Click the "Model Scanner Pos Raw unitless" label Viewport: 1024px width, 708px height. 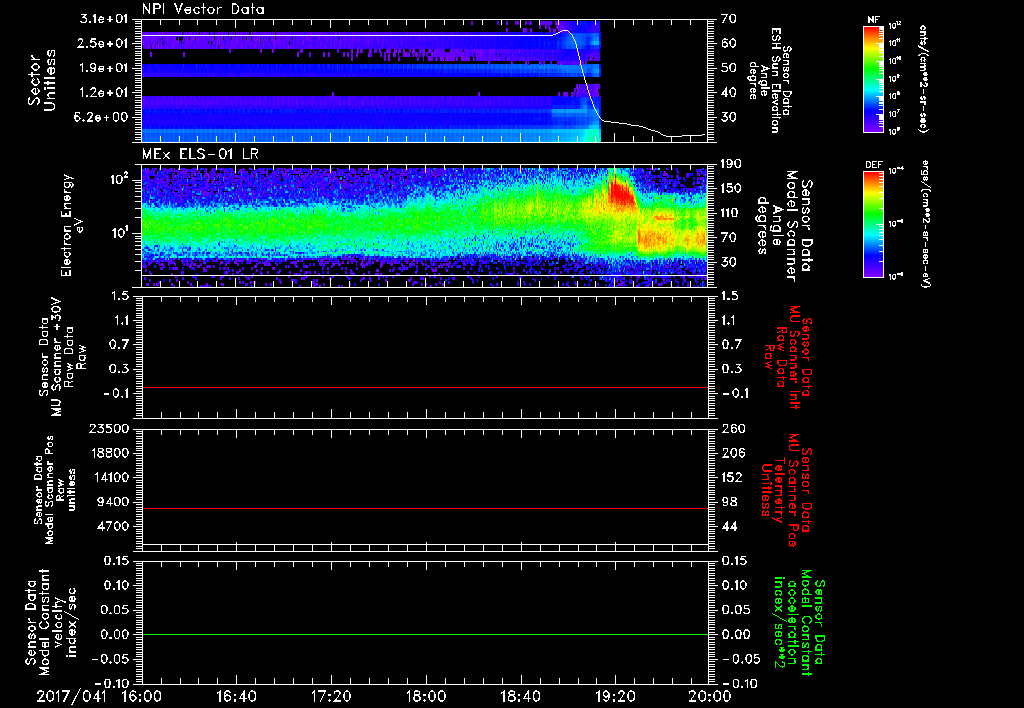pyautogui.click(x=54, y=490)
